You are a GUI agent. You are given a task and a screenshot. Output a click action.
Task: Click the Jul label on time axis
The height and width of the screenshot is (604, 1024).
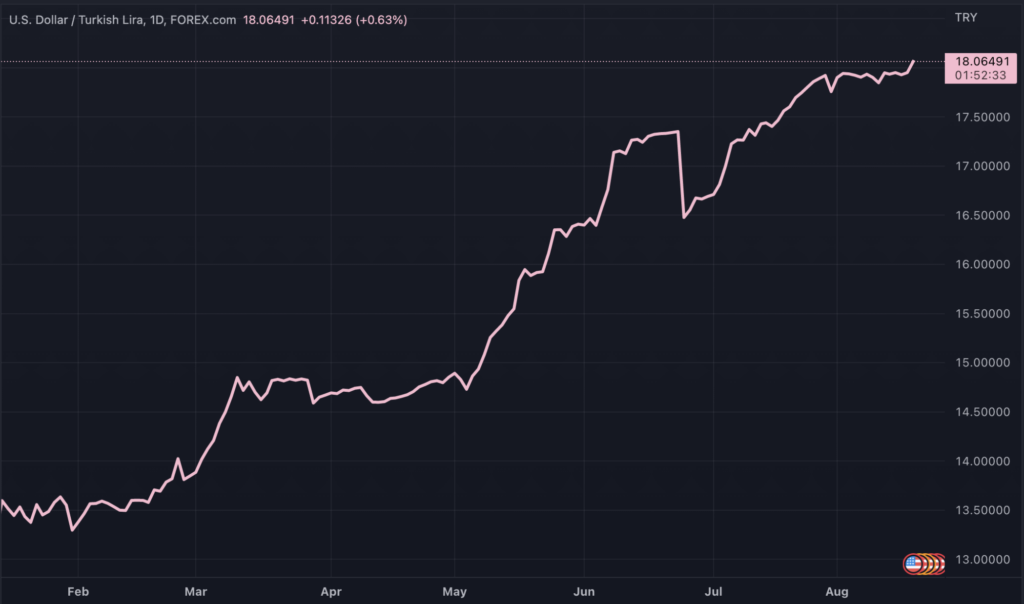713,592
